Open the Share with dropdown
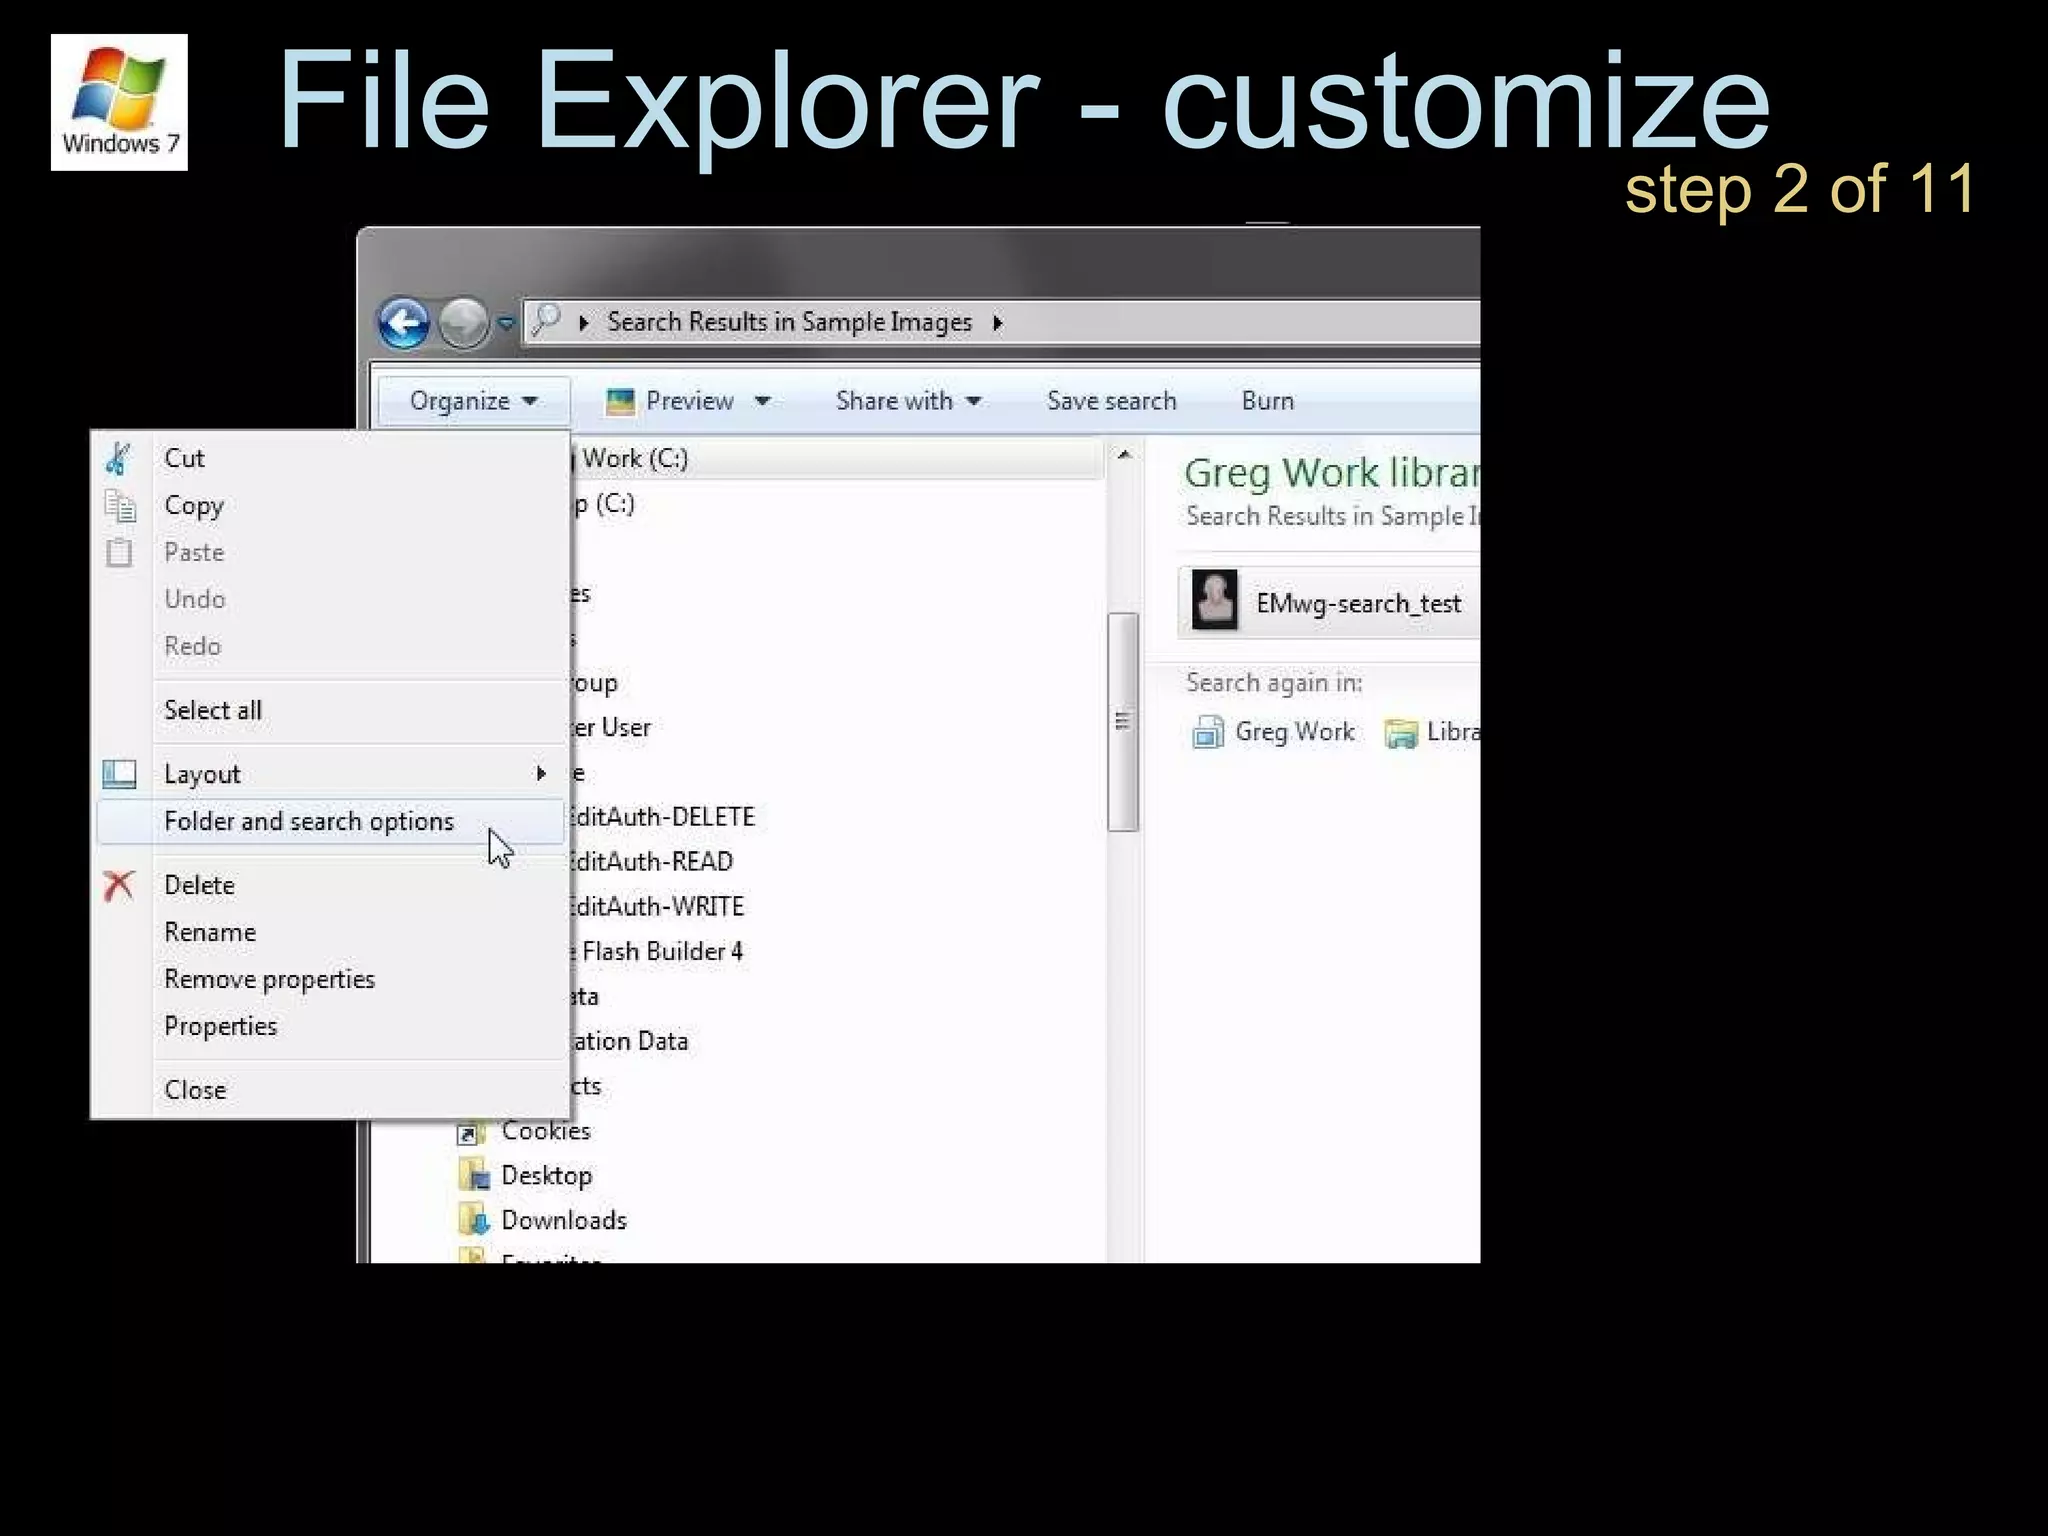Image resolution: width=2048 pixels, height=1536 pixels. tap(907, 401)
